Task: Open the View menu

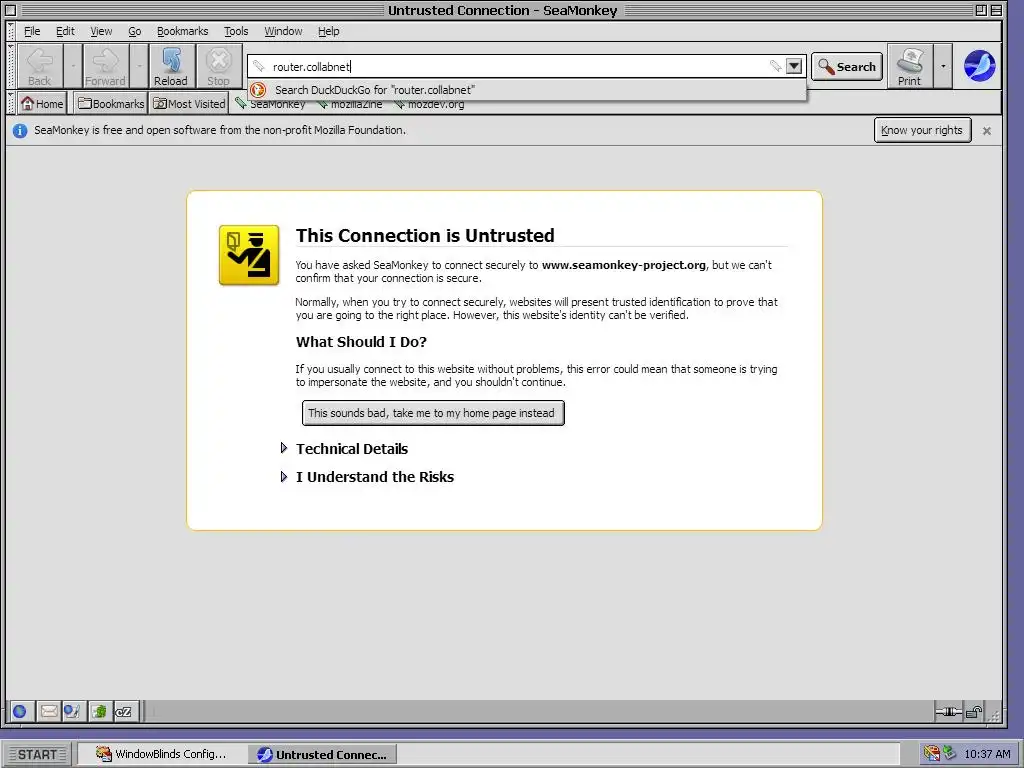Action: tap(101, 31)
